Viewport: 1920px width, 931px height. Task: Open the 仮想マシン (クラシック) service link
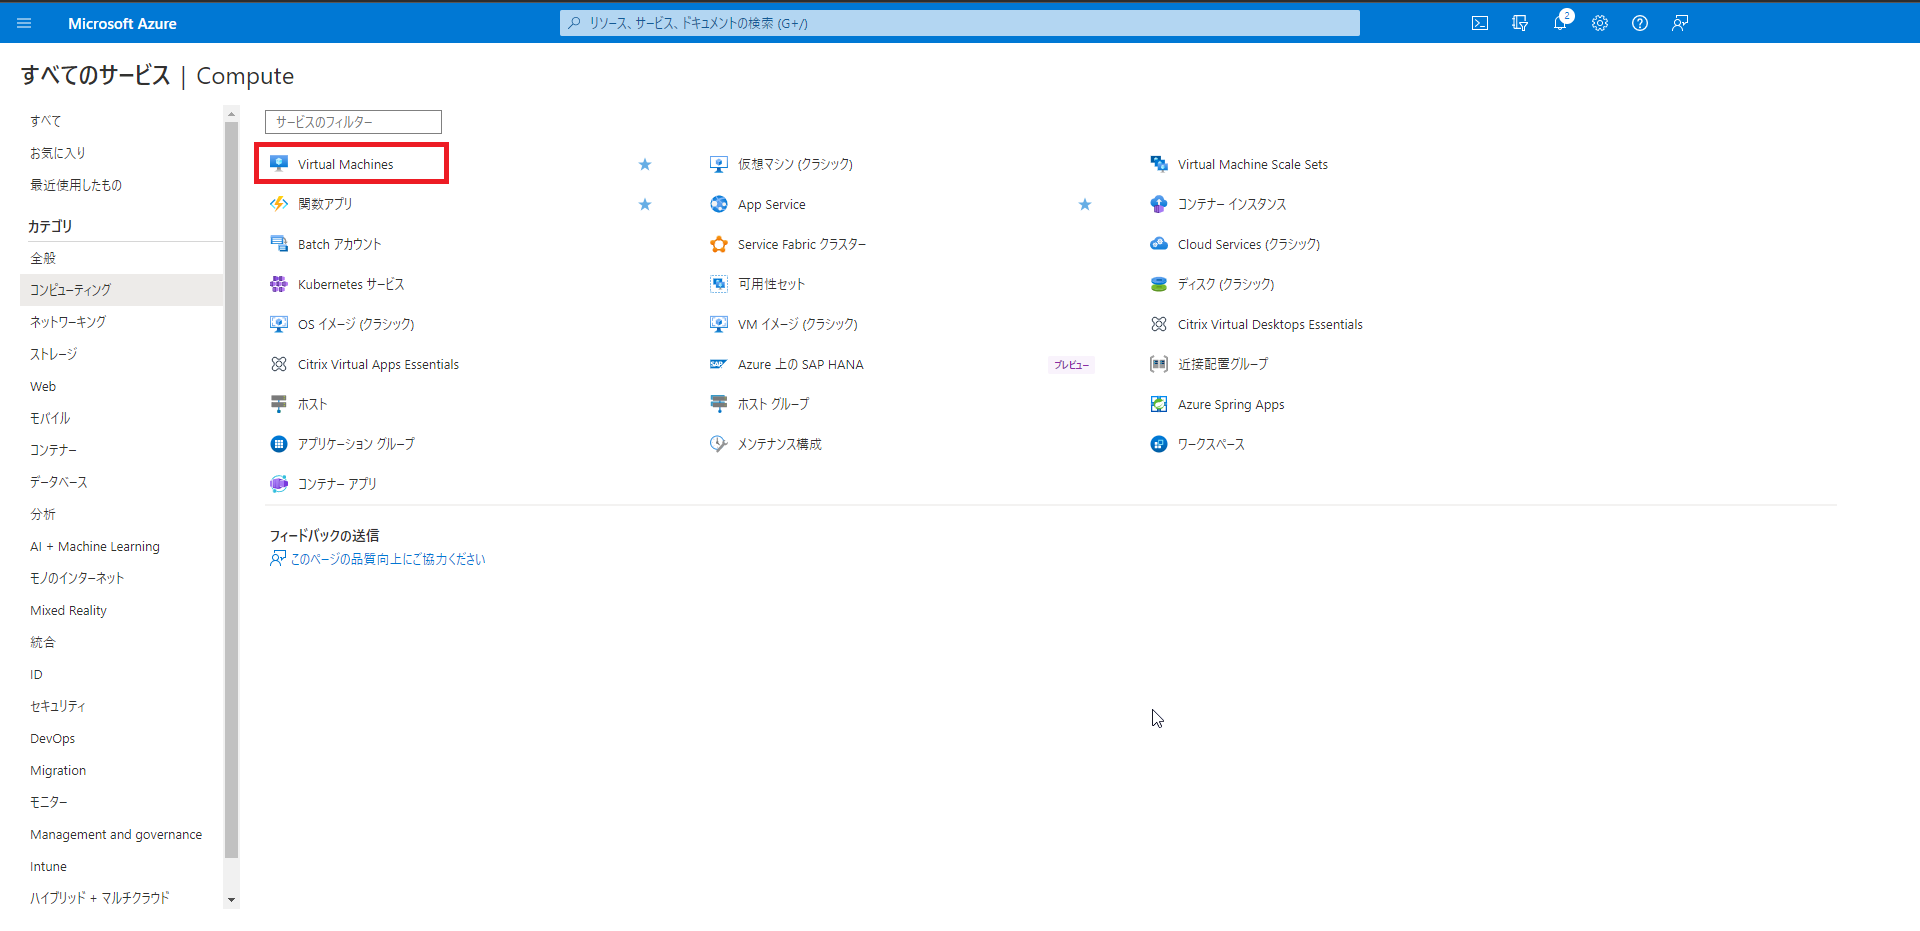[795, 164]
